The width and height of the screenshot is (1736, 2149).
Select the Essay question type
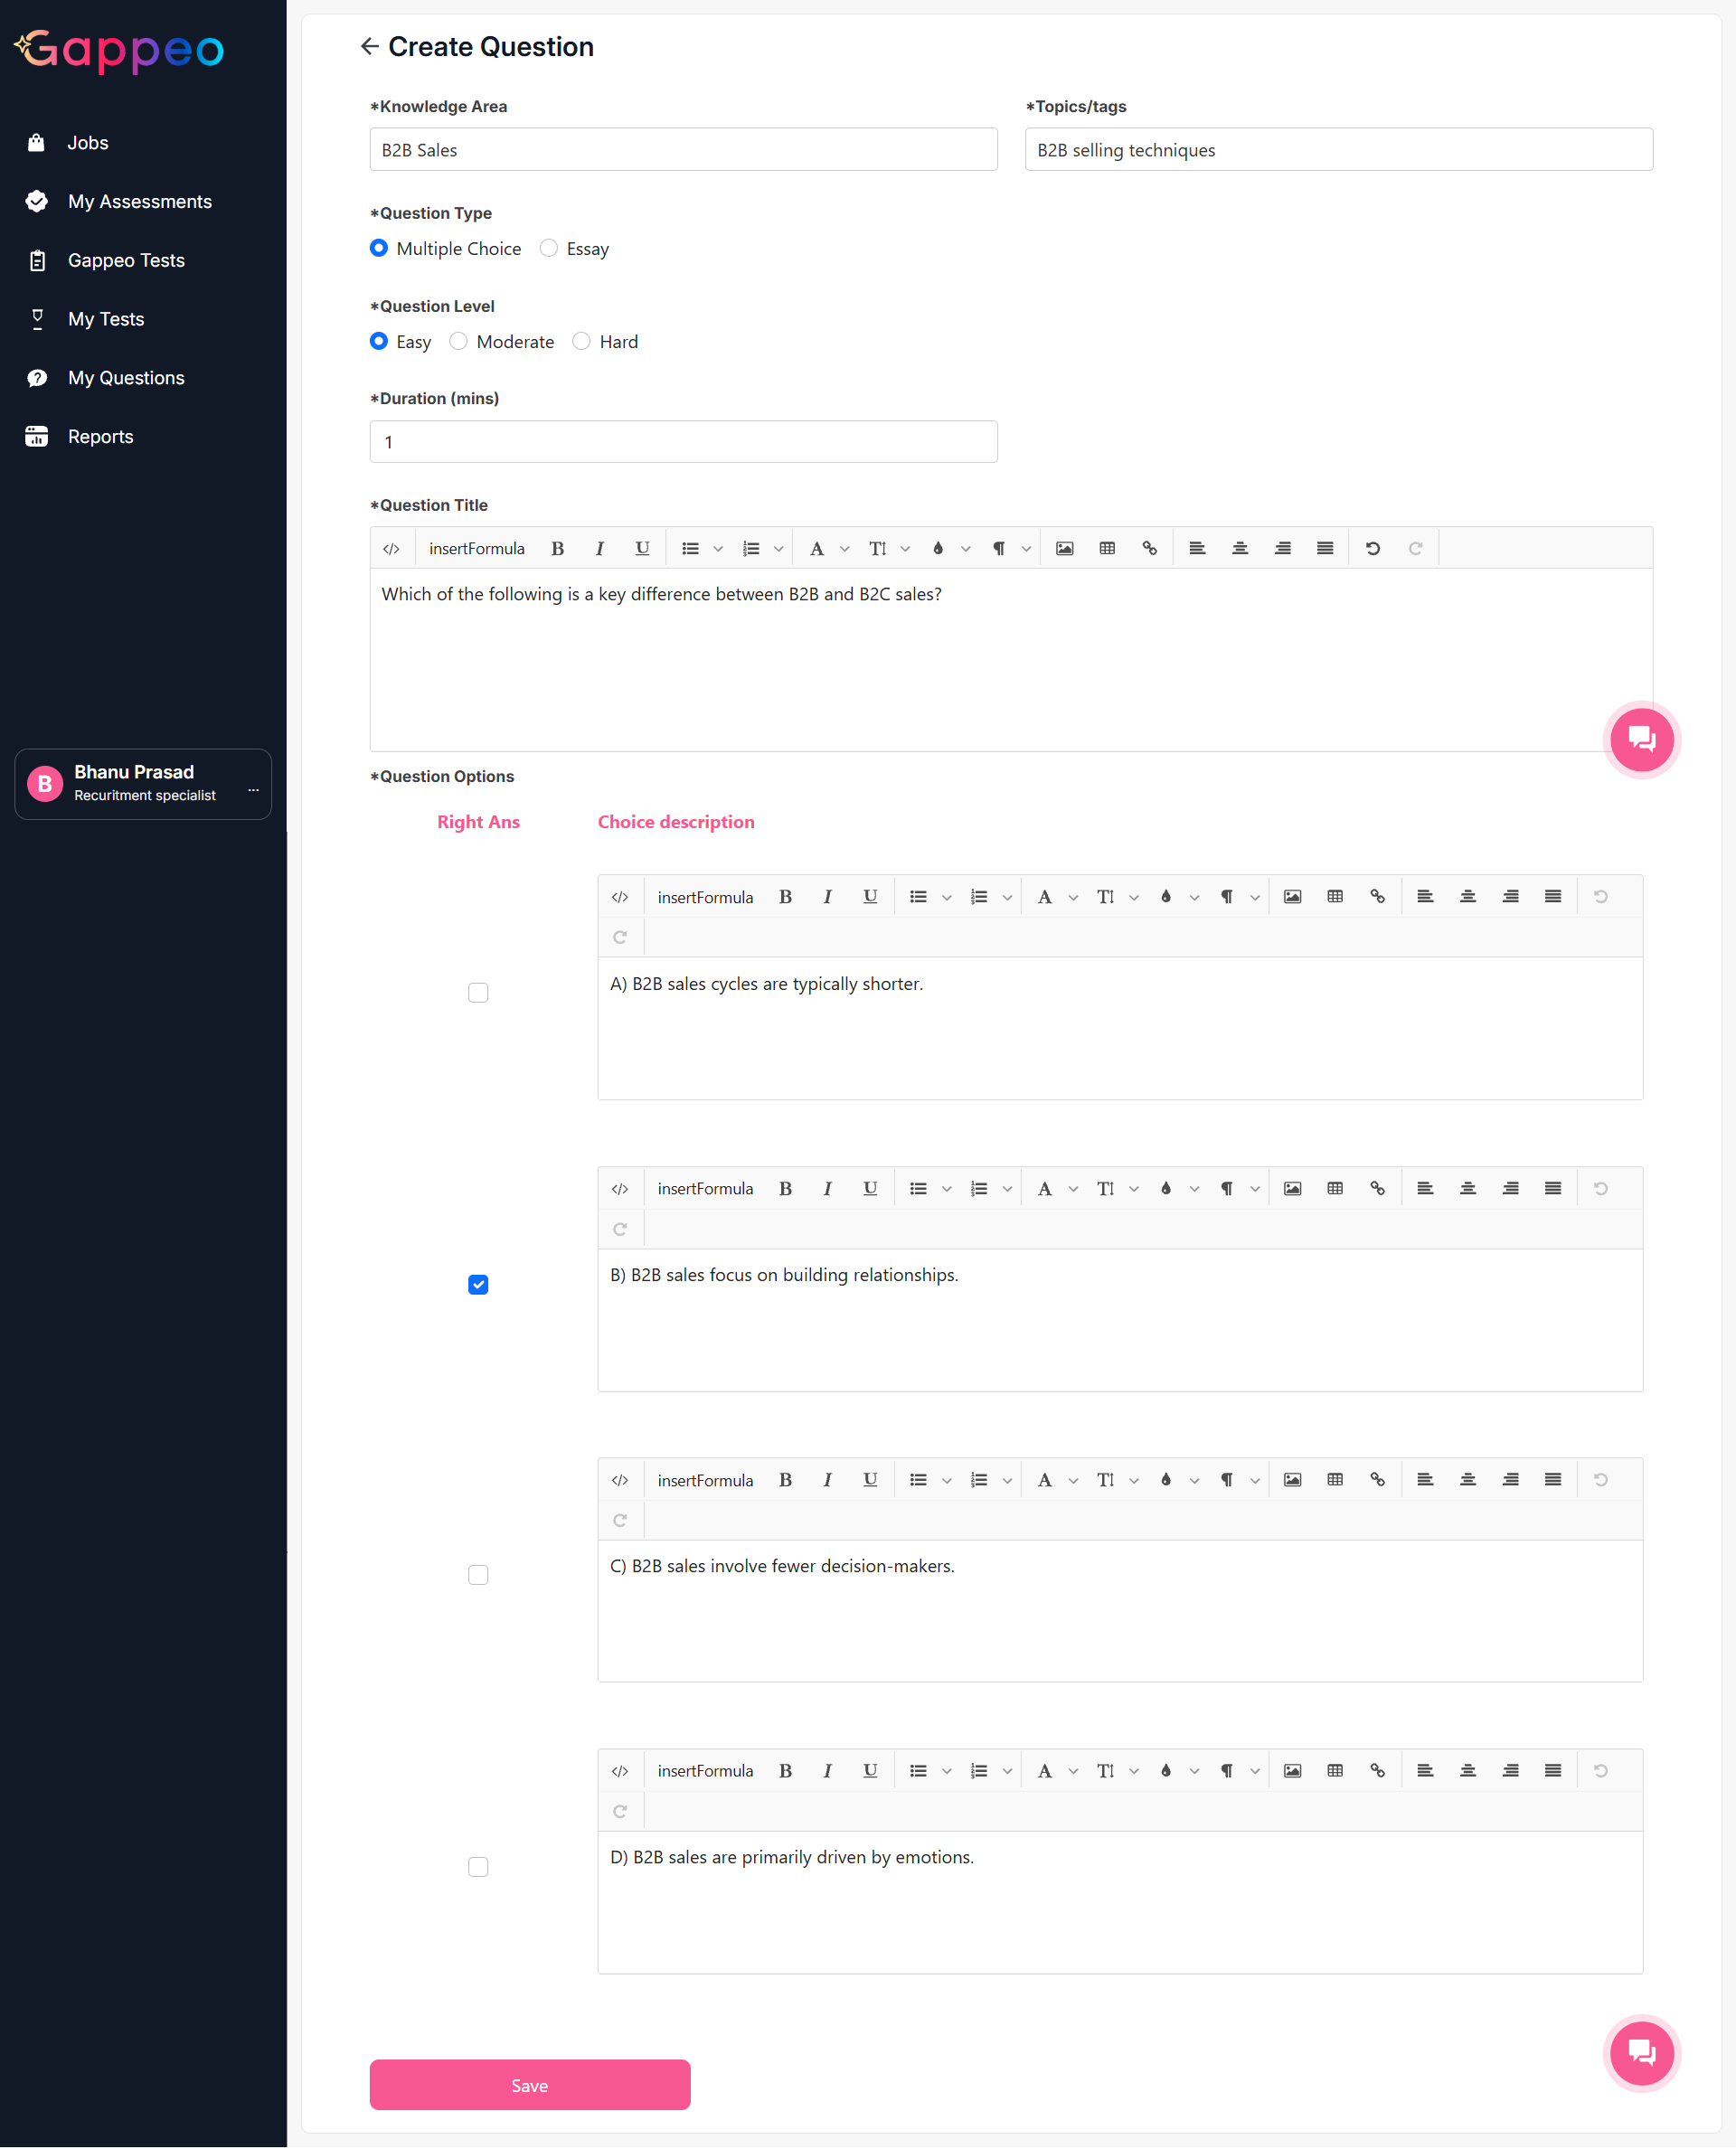pyautogui.click(x=549, y=248)
